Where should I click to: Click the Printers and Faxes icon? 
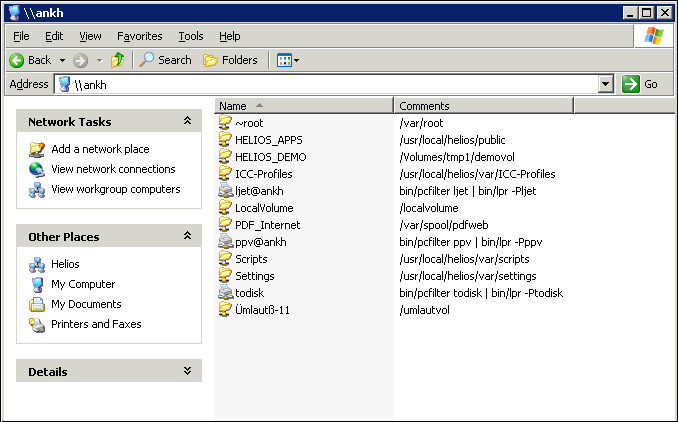(37, 324)
